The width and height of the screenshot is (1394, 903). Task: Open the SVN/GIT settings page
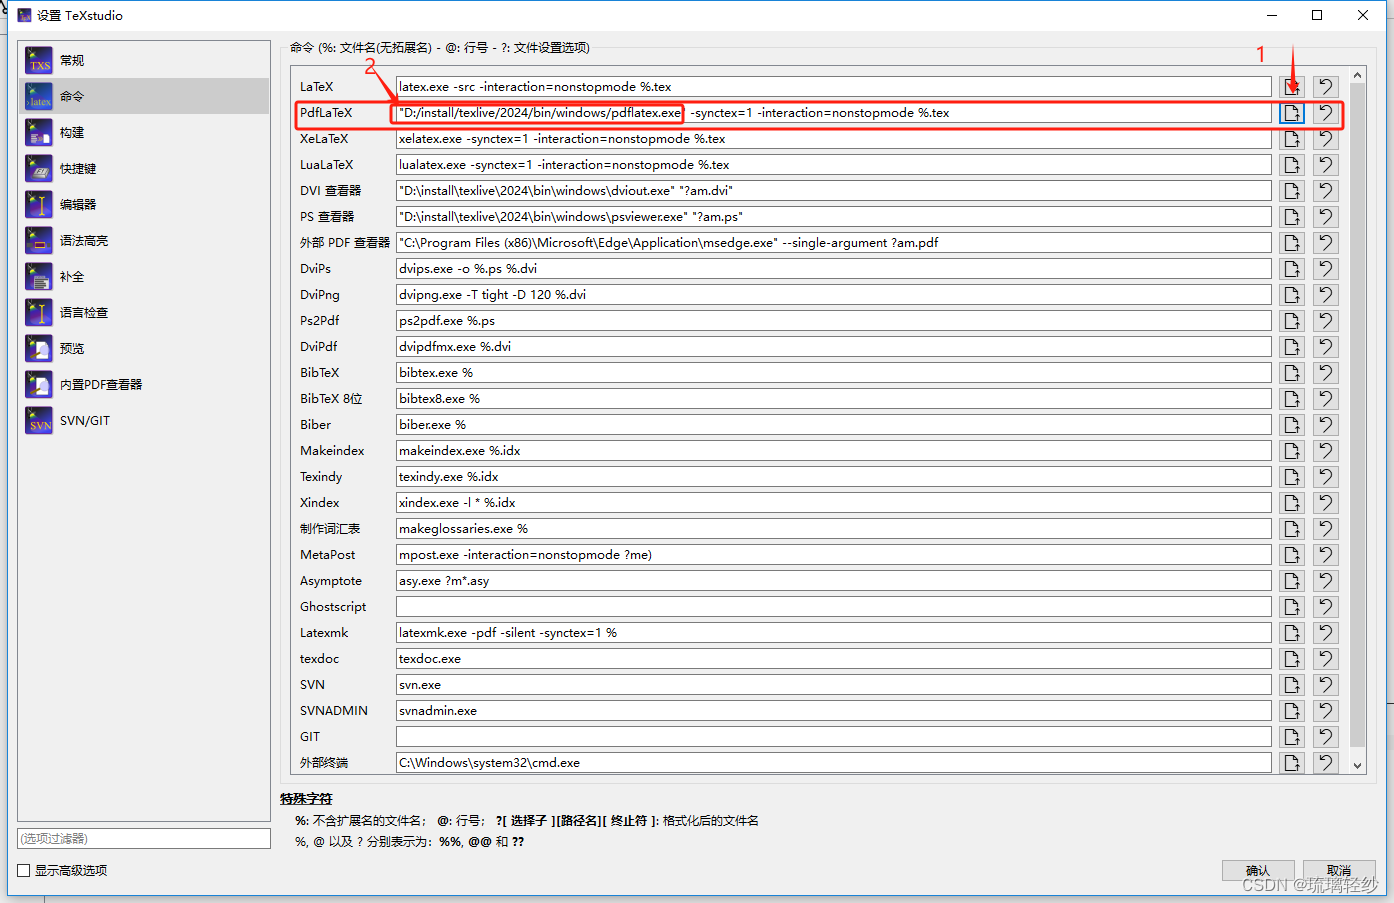click(145, 420)
